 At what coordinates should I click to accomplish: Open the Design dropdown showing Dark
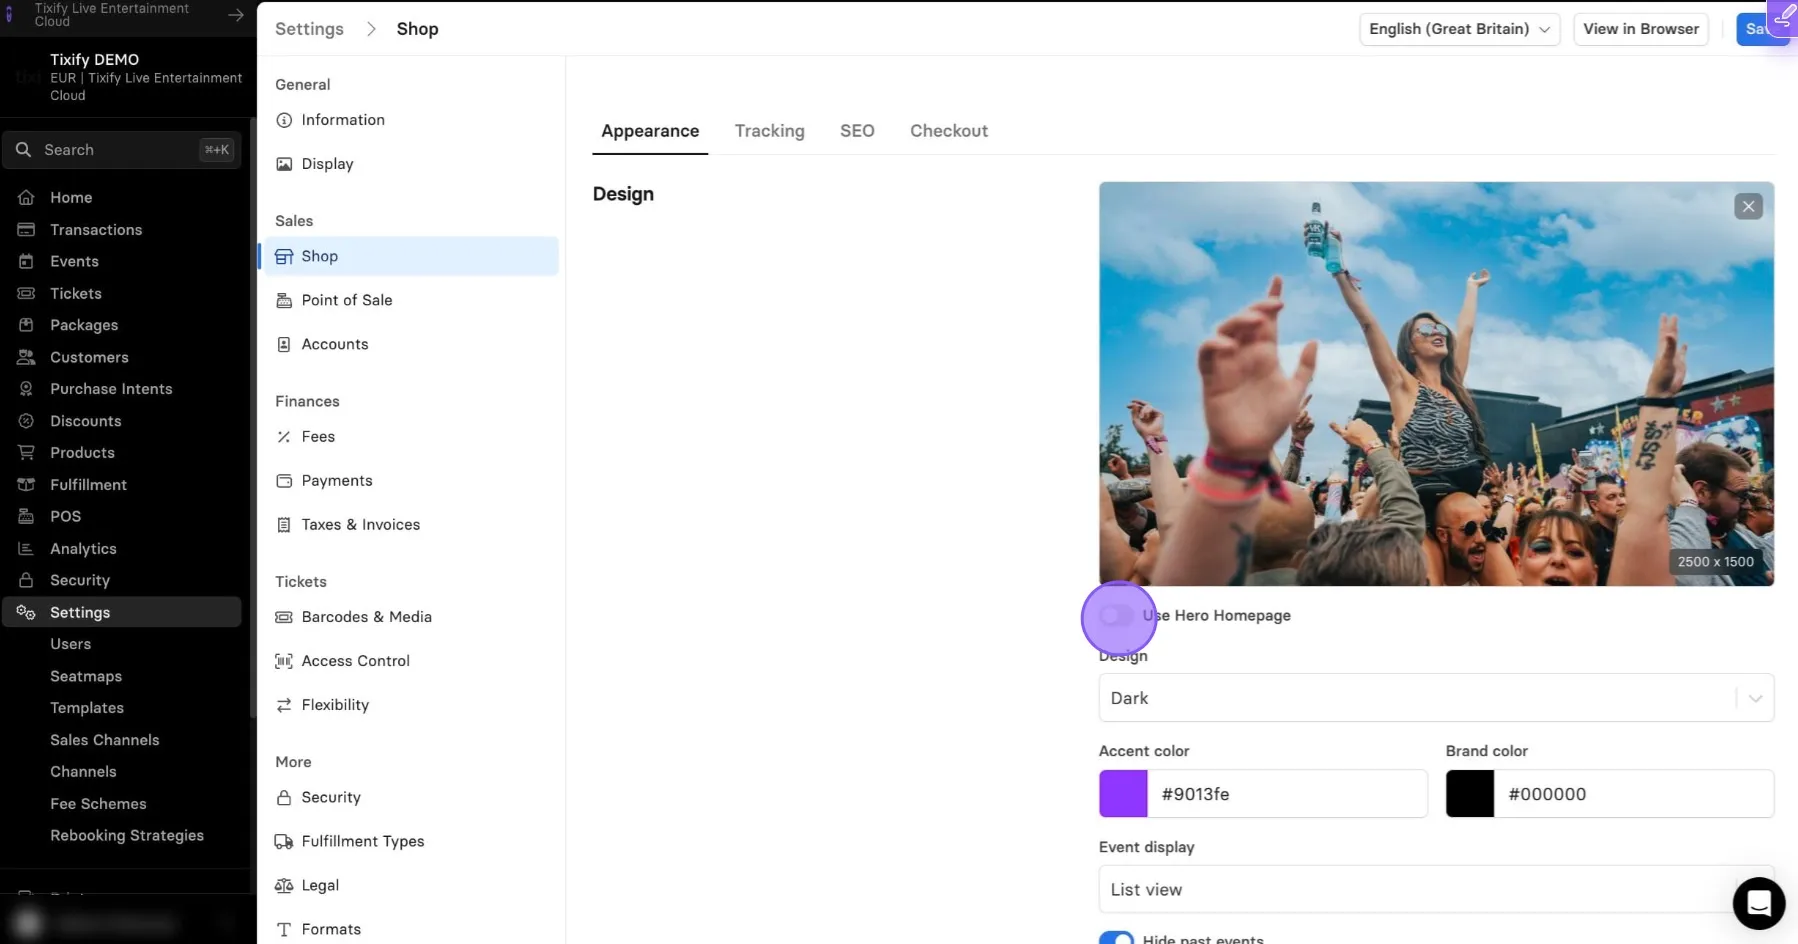click(1436, 698)
